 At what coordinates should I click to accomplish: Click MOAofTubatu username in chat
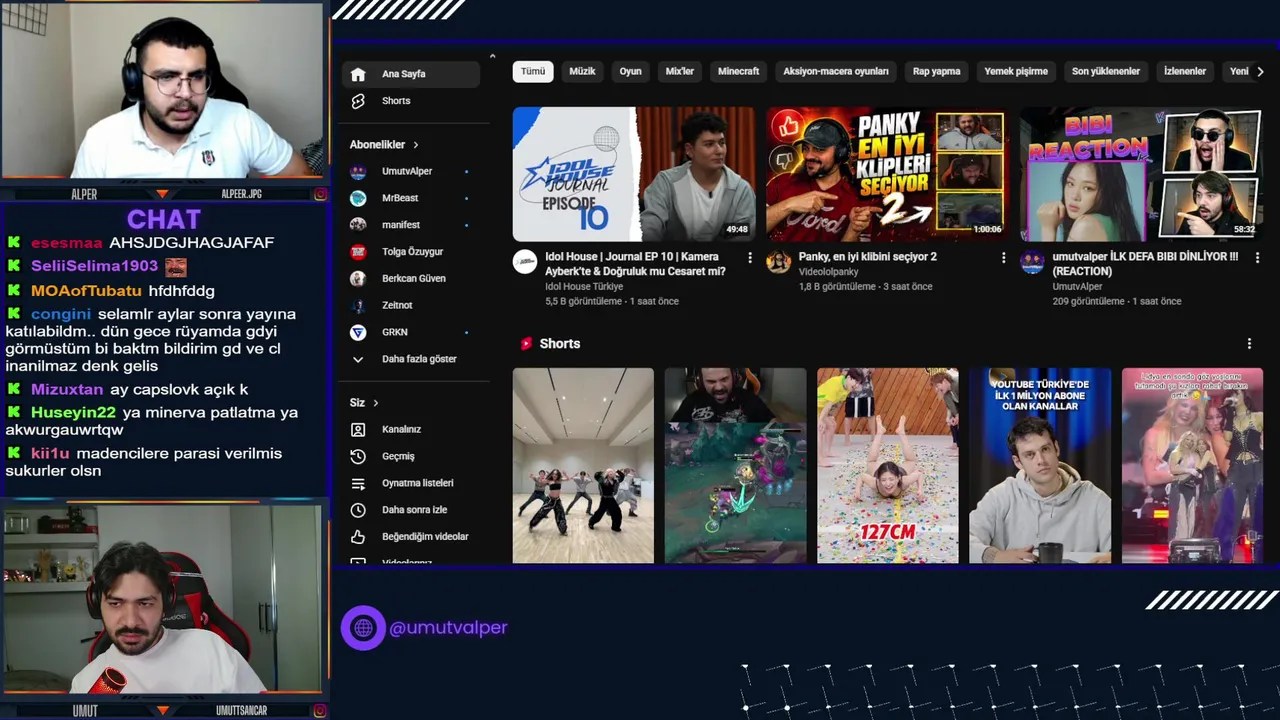86,291
